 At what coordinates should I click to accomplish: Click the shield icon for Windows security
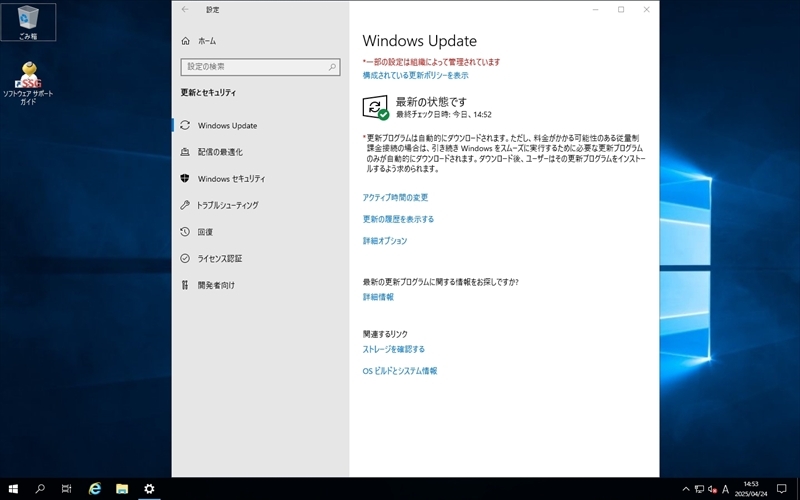[x=185, y=179]
